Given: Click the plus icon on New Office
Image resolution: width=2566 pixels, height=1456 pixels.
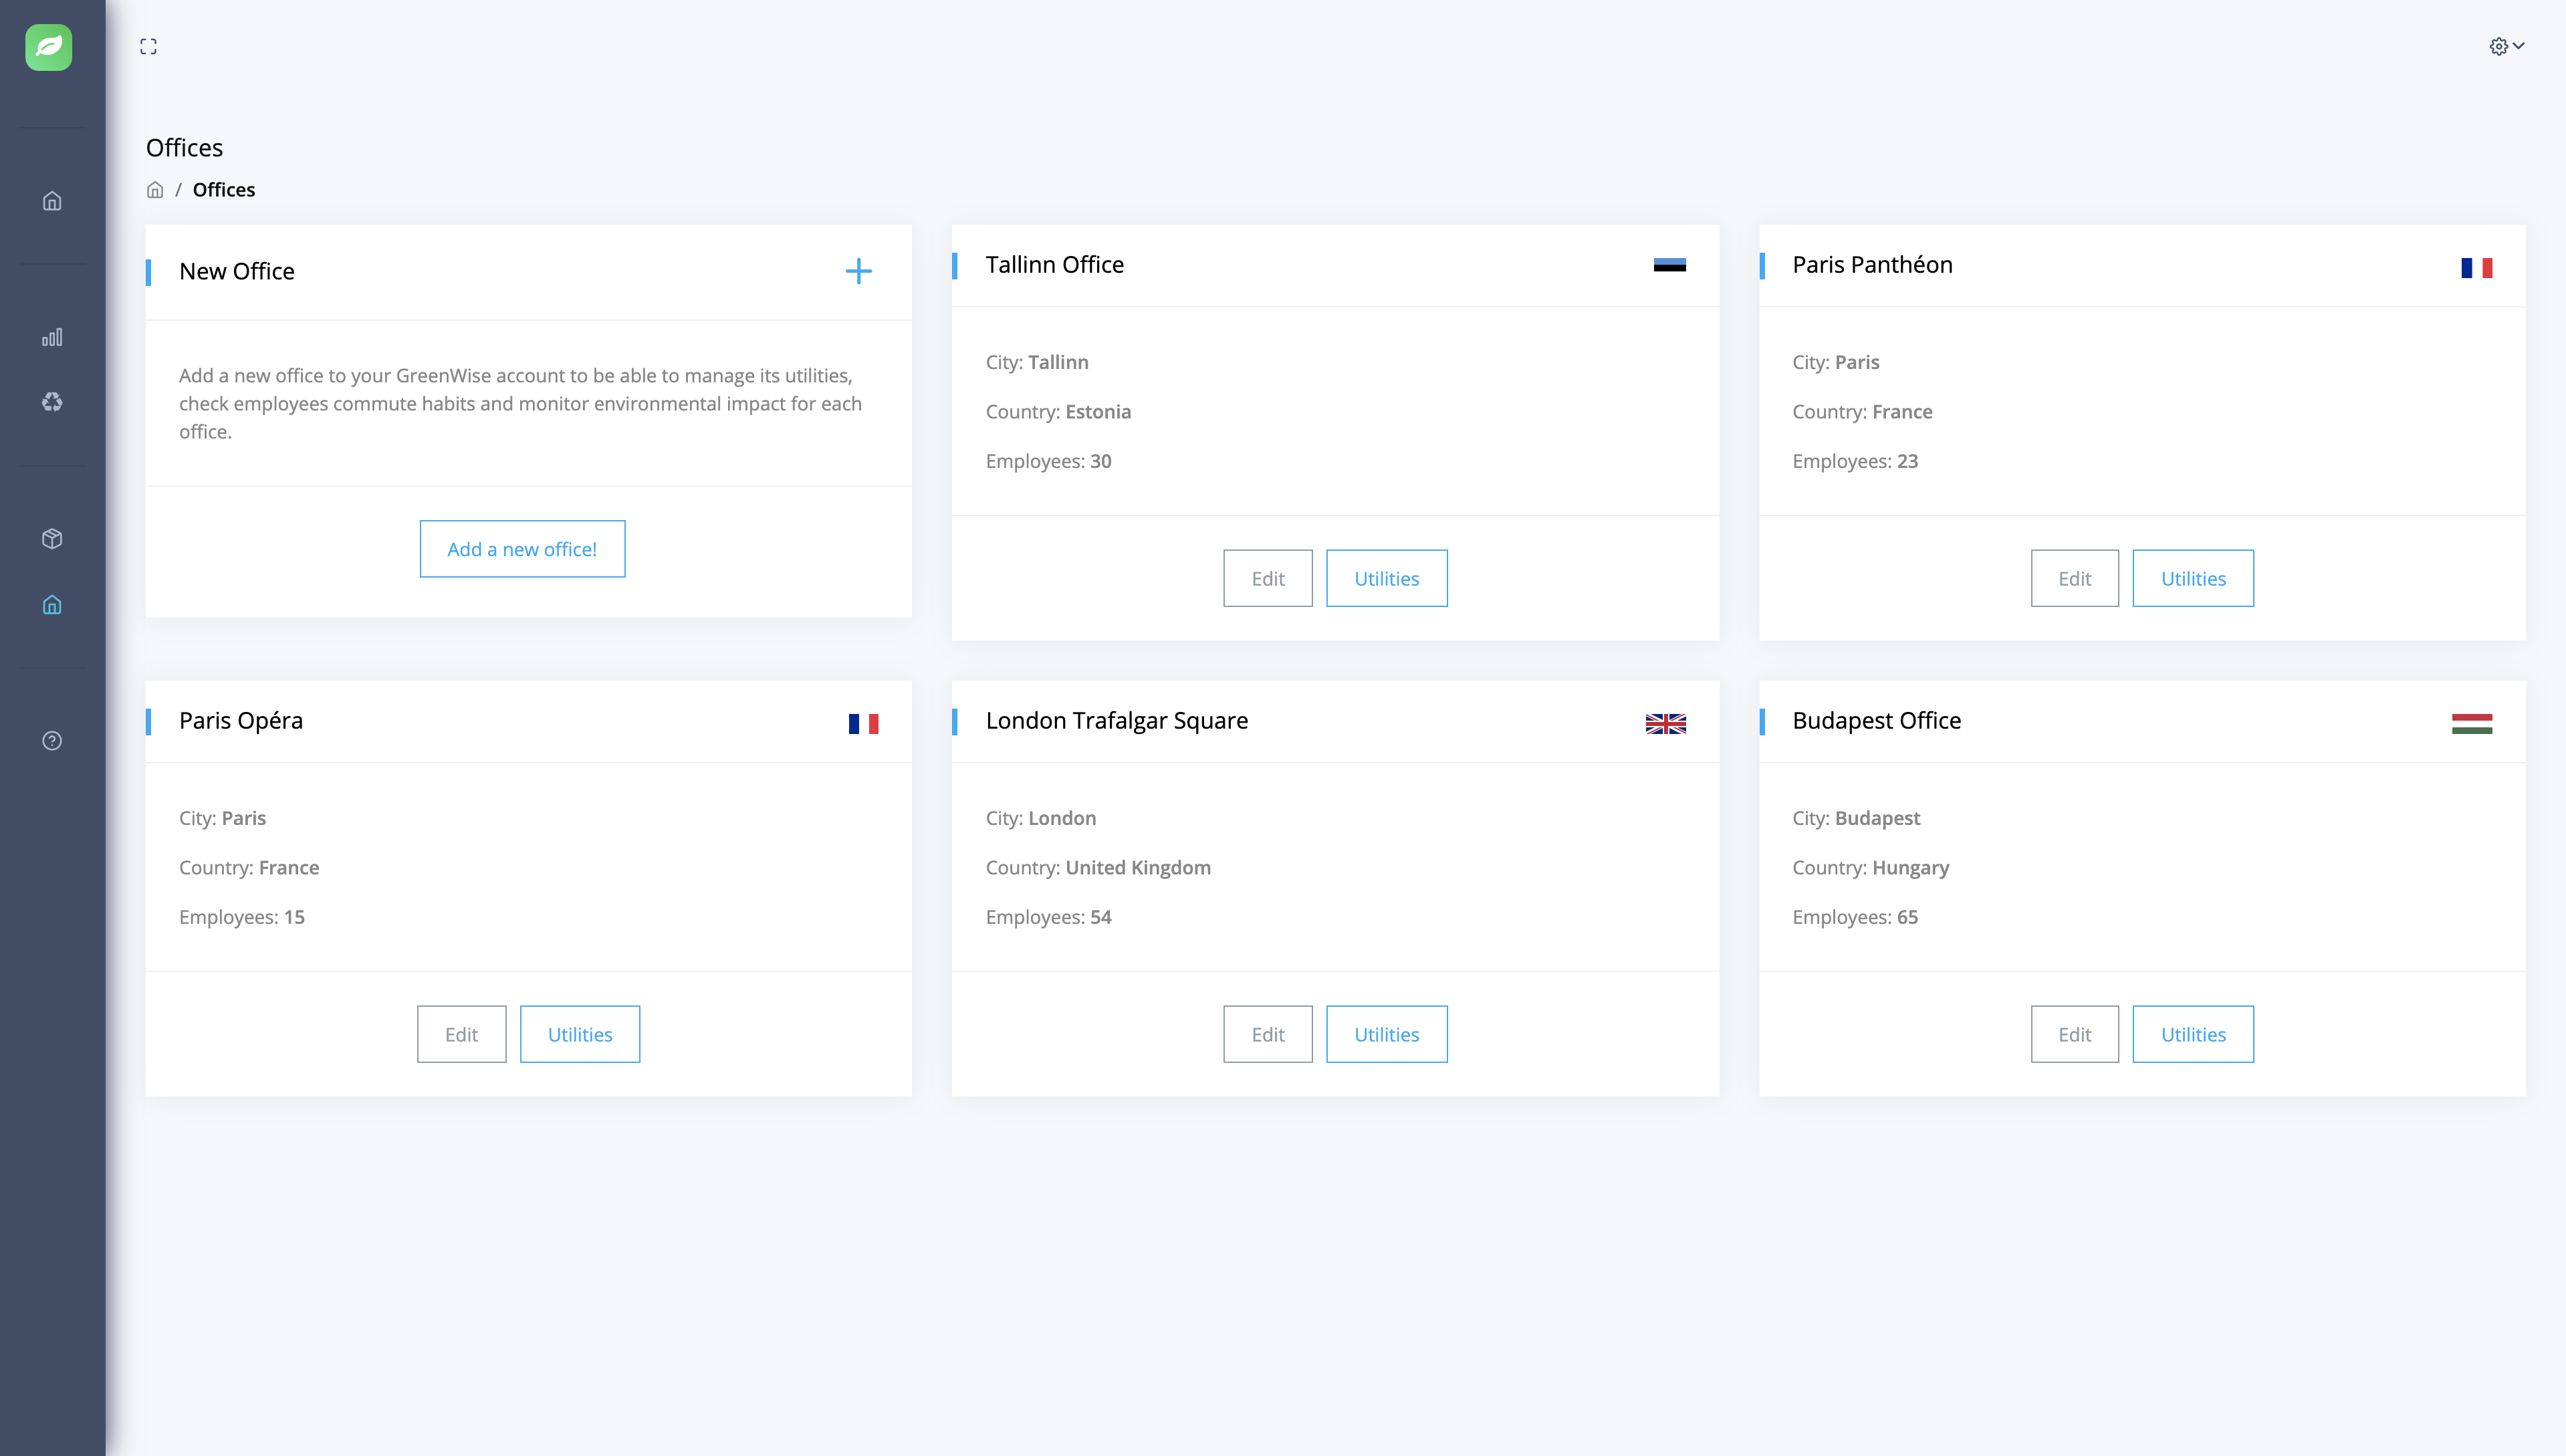Looking at the screenshot, I should coord(858,271).
